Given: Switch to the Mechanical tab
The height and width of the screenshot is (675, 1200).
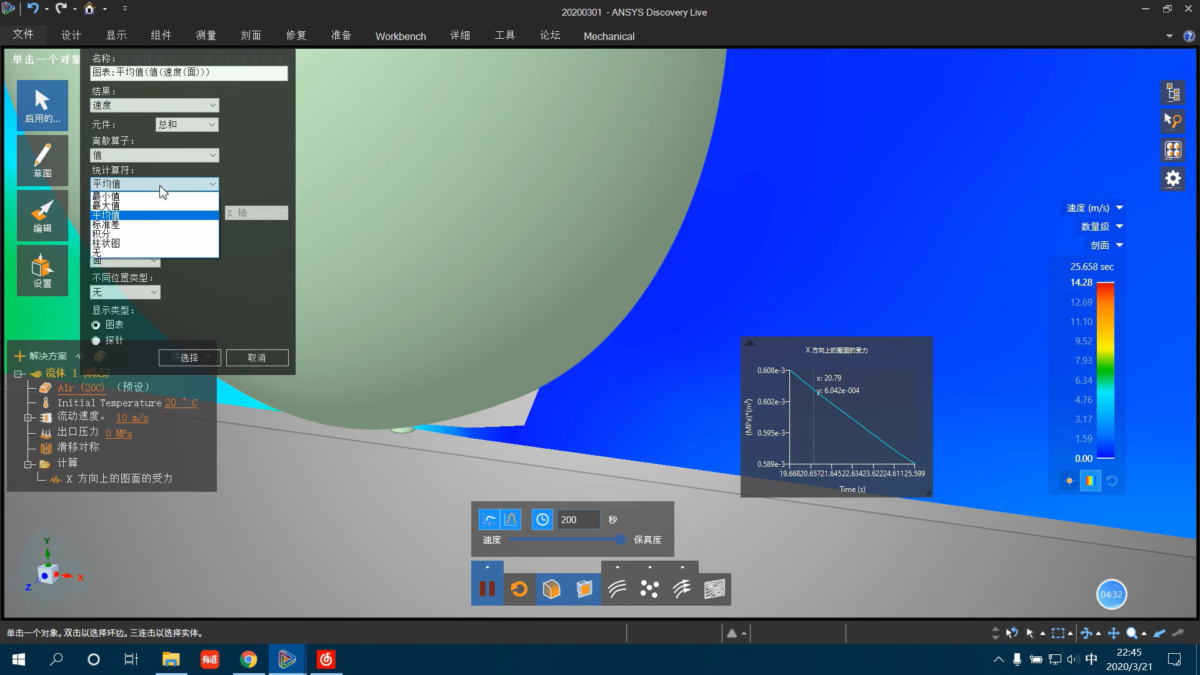Looking at the screenshot, I should coord(609,36).
